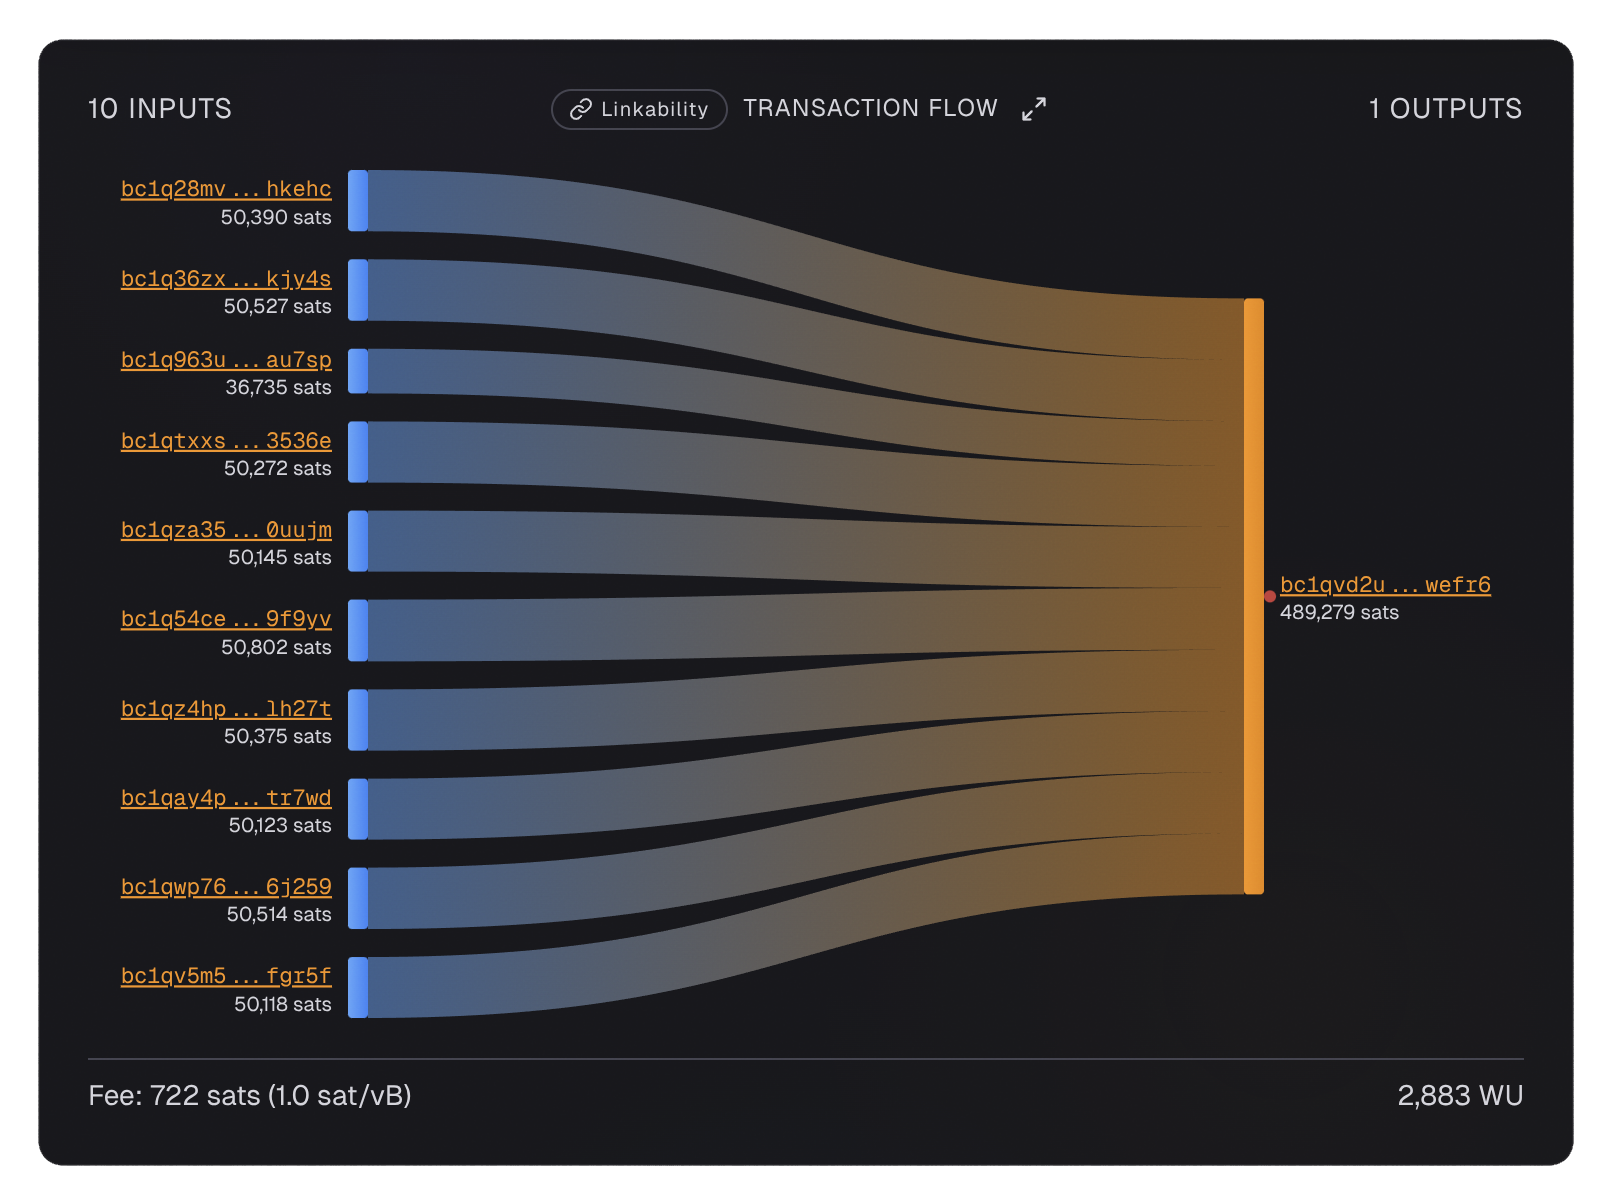Image resolution: width=1616 pixels, height=1204 pixels.
Task: Select the red dot marker at the output
Action: (x=1270, y=595)
